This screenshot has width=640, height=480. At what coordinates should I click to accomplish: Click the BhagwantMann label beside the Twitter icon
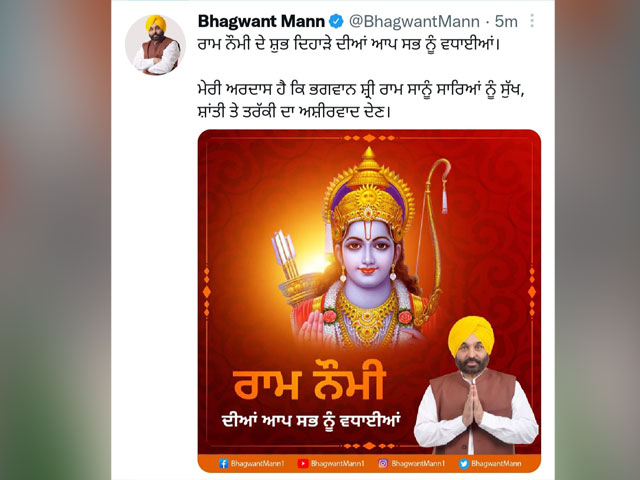click(496, 463)
